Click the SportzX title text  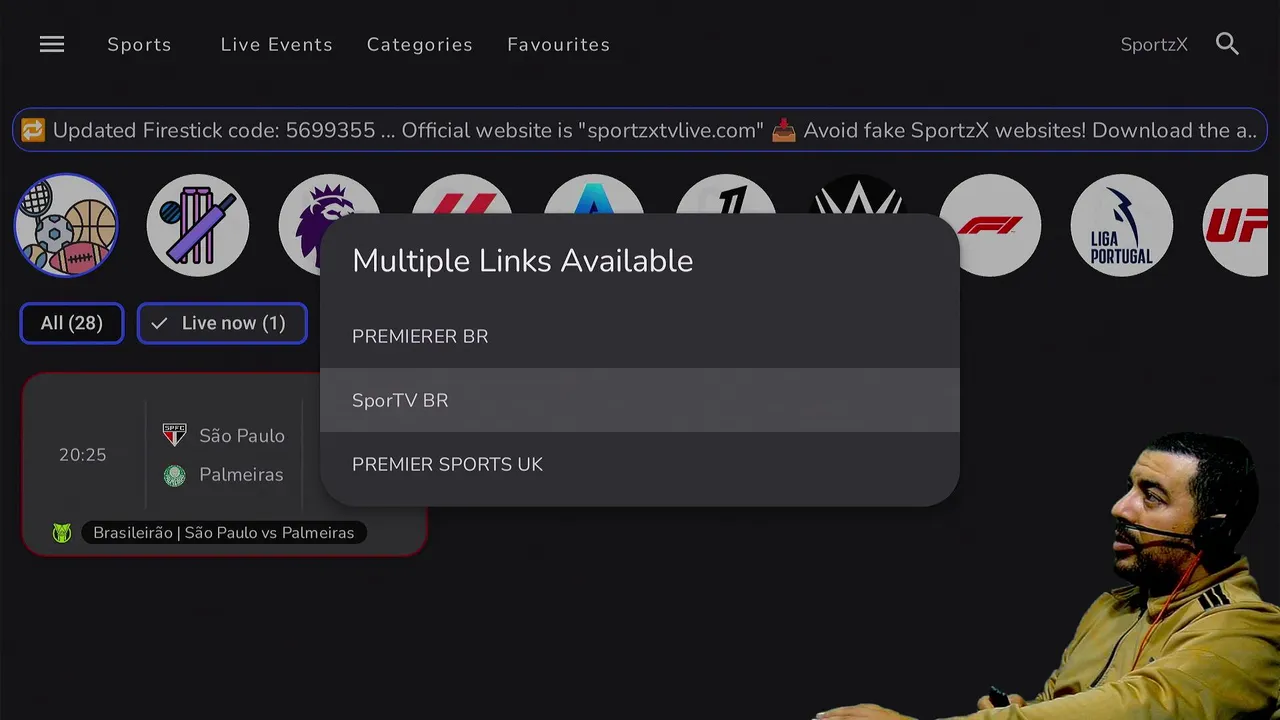[1154, 45]
